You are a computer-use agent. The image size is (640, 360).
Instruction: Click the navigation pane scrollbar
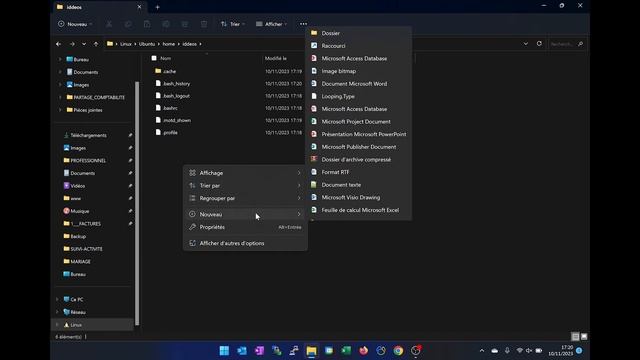pos(137,203)
